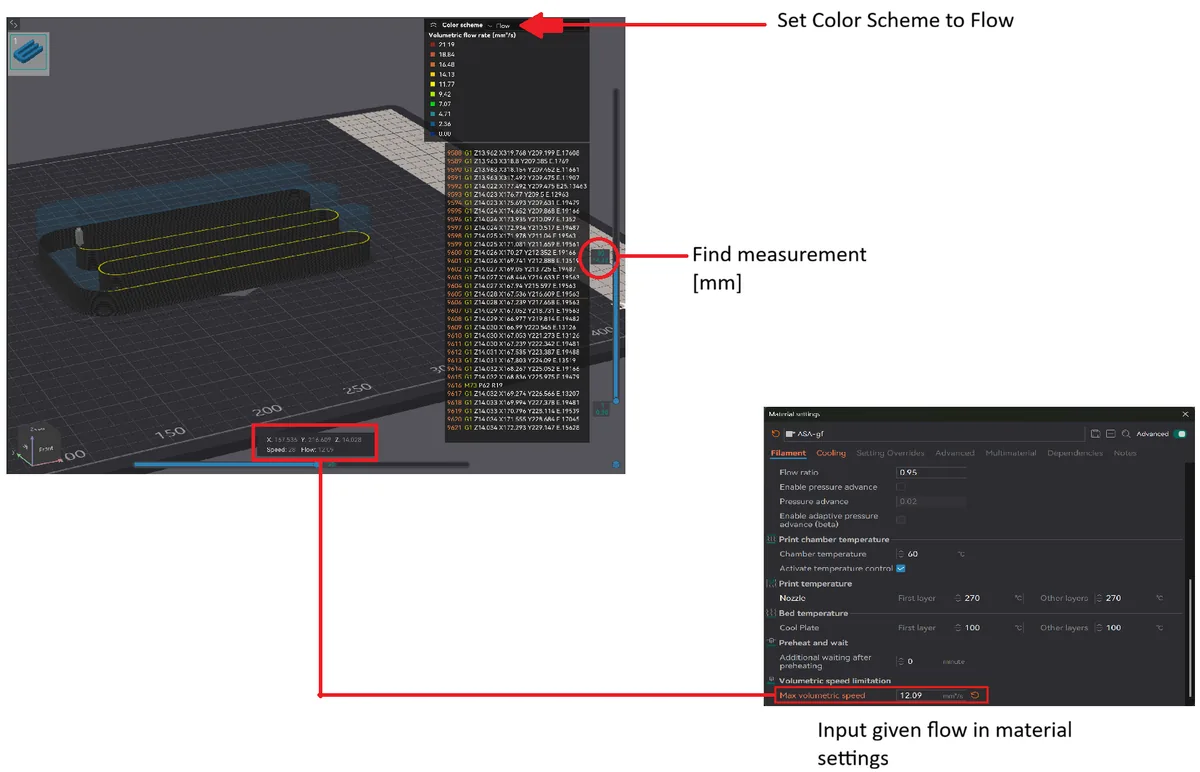Click the 7.07 legend color entry
This screenshot has height=772, width=1200.
click(x=440, y=104)
